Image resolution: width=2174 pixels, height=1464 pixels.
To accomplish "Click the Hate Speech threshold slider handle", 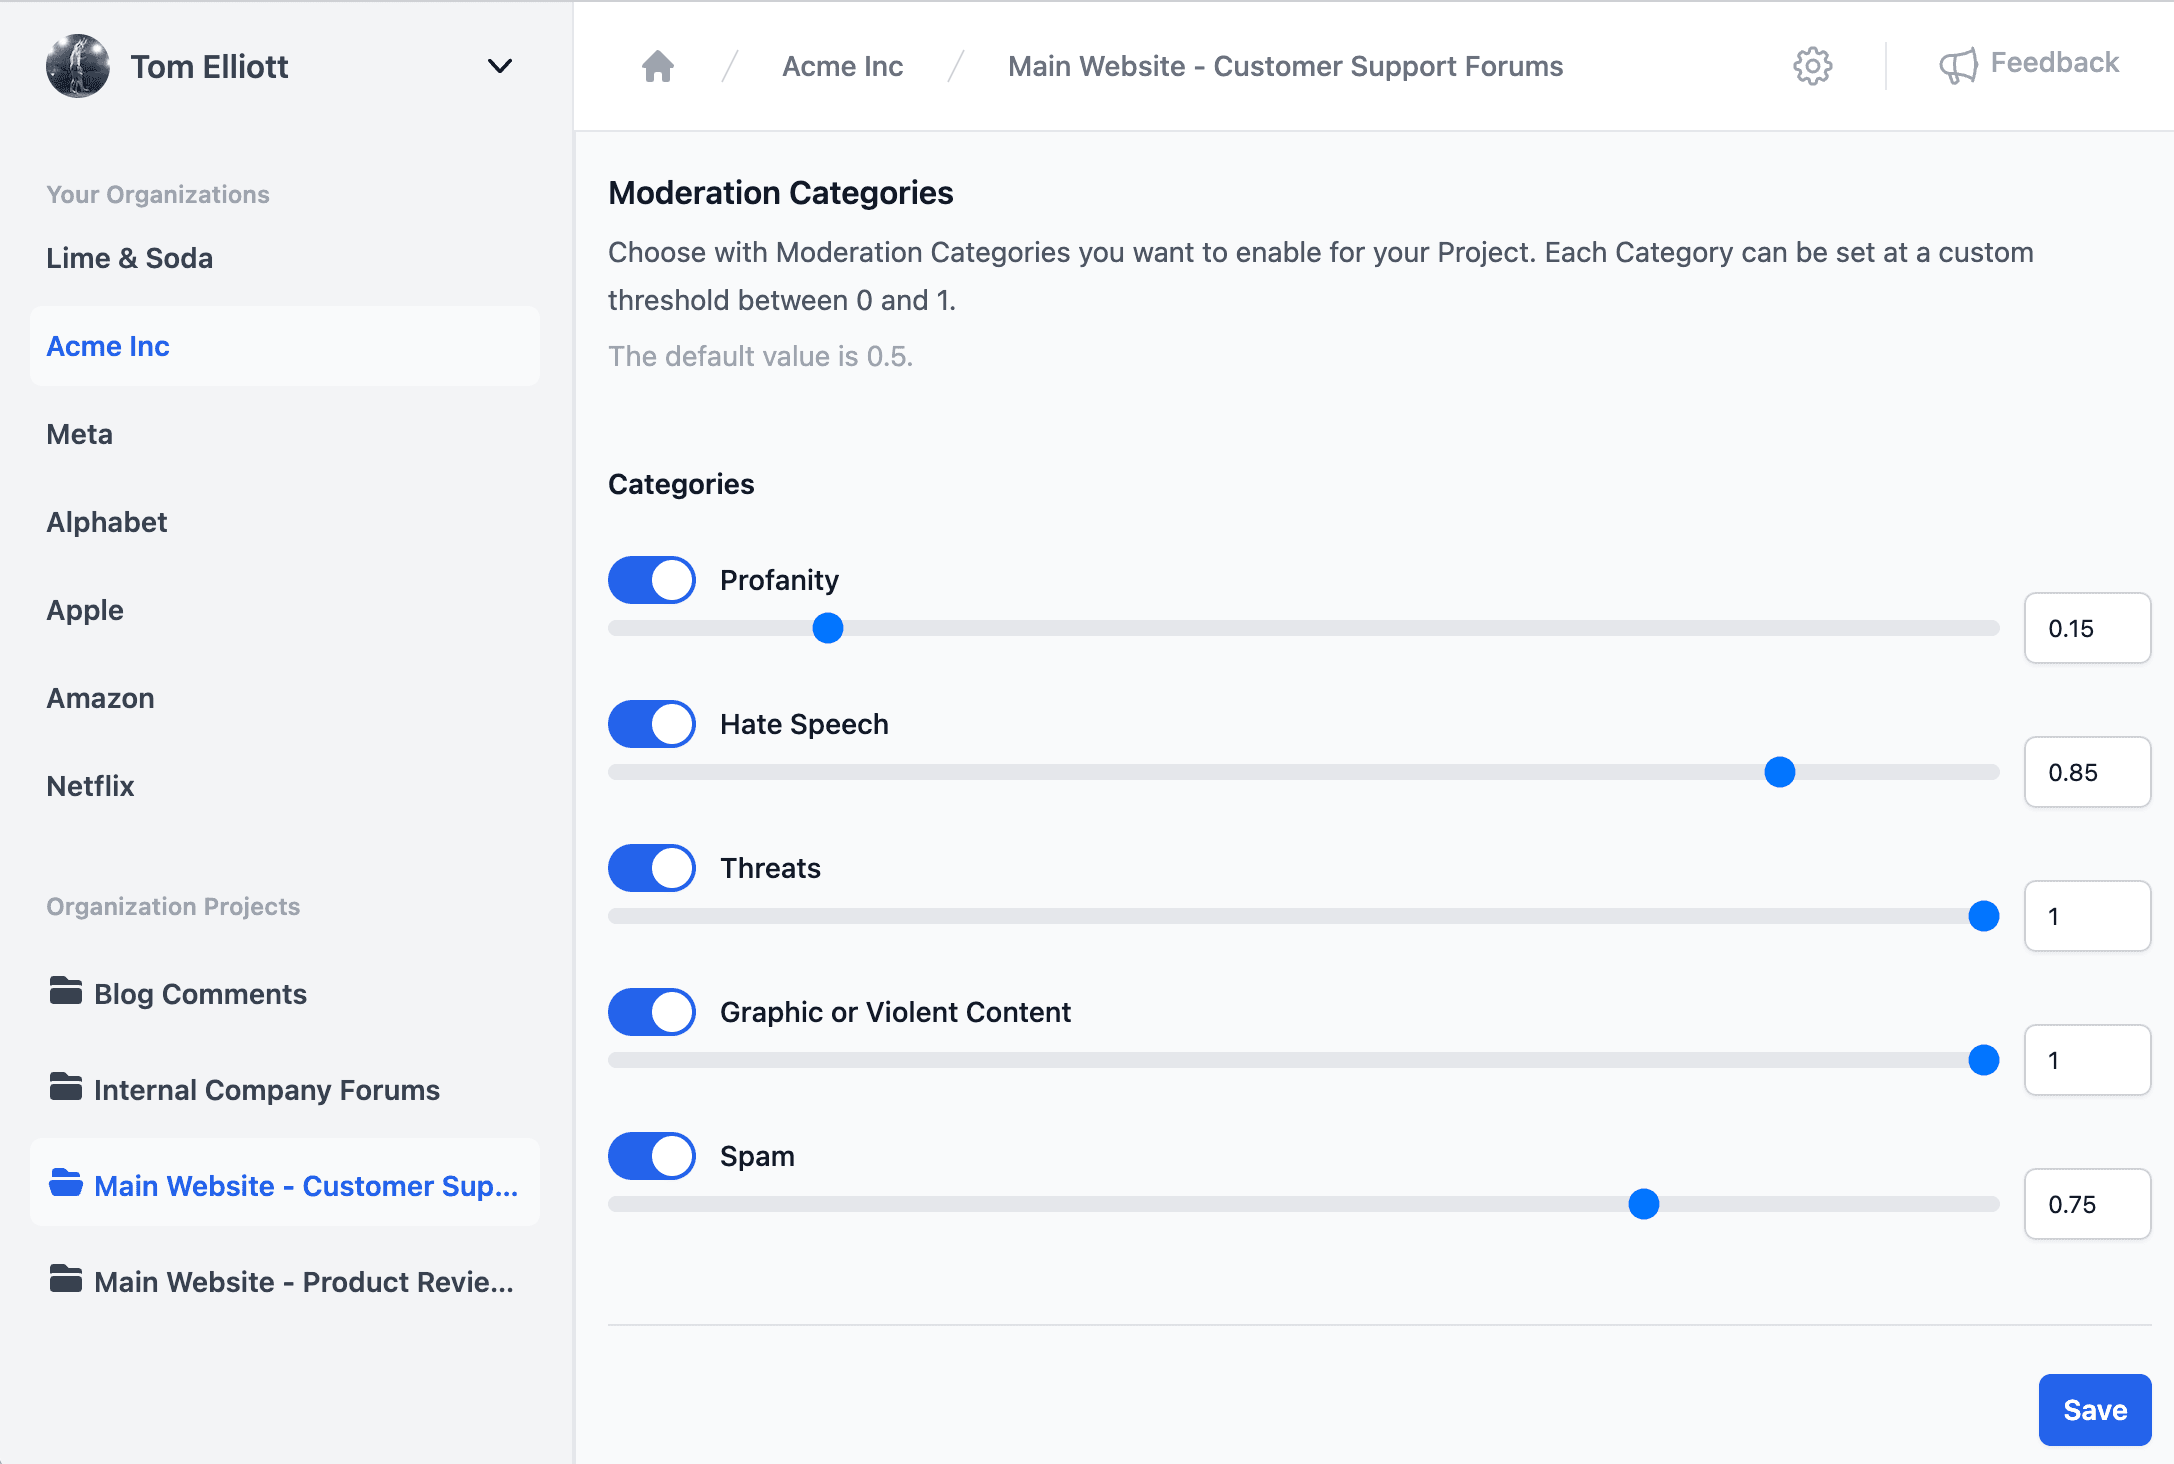I will click(x=1780, y=772).
